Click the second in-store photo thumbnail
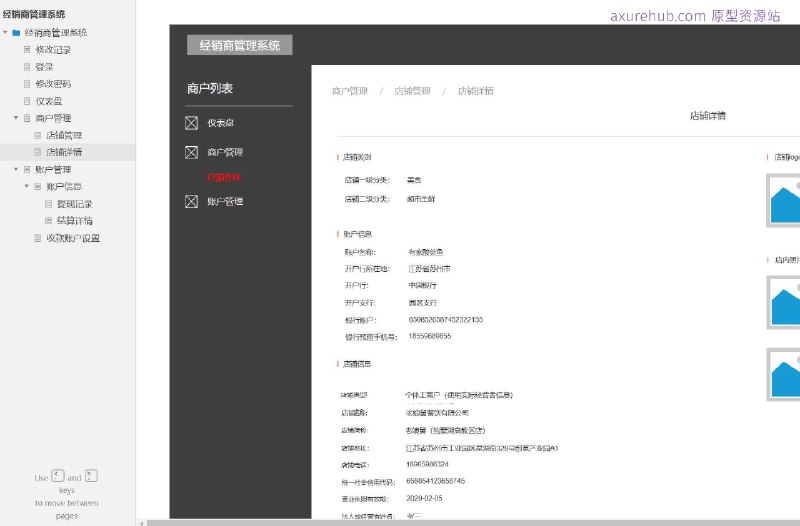800x526 pixels. [783, 374]
